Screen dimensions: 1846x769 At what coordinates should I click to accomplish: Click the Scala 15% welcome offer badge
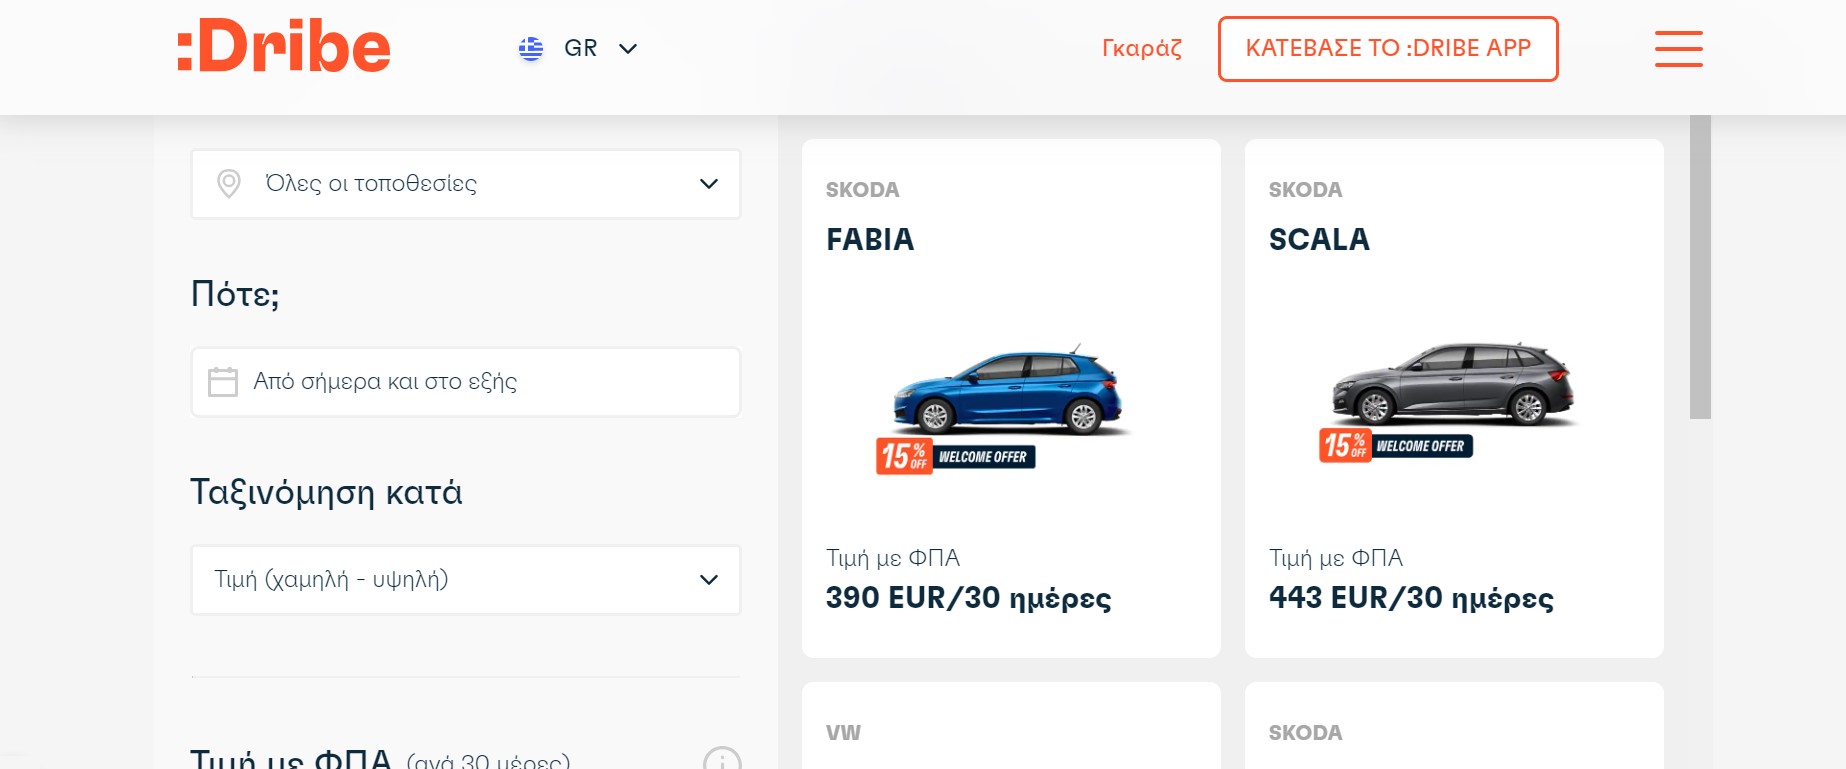(x=1396, y=445)
